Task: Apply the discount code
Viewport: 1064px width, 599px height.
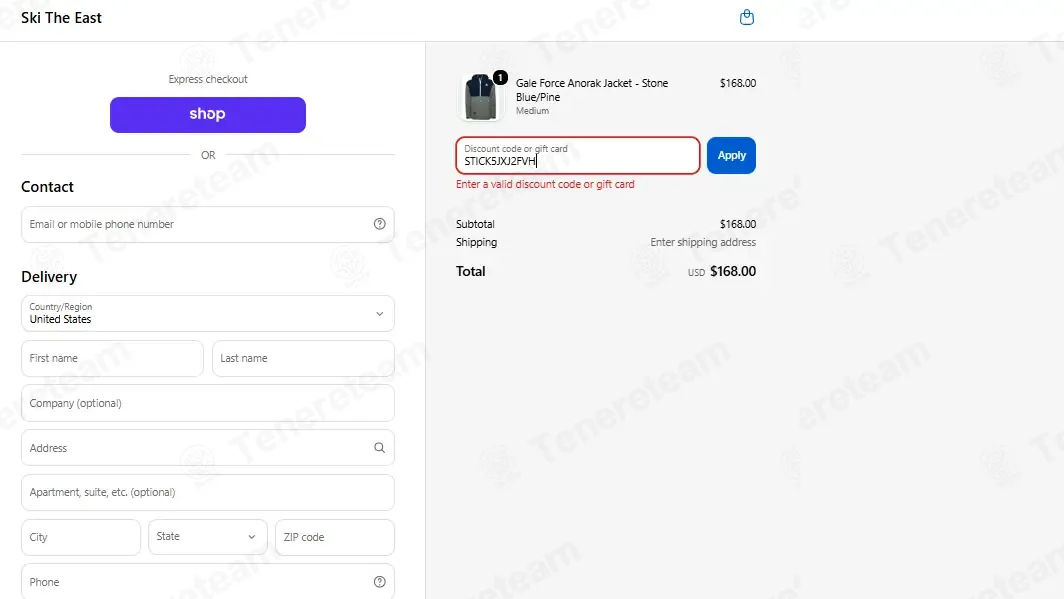Action: coord(731,155)
